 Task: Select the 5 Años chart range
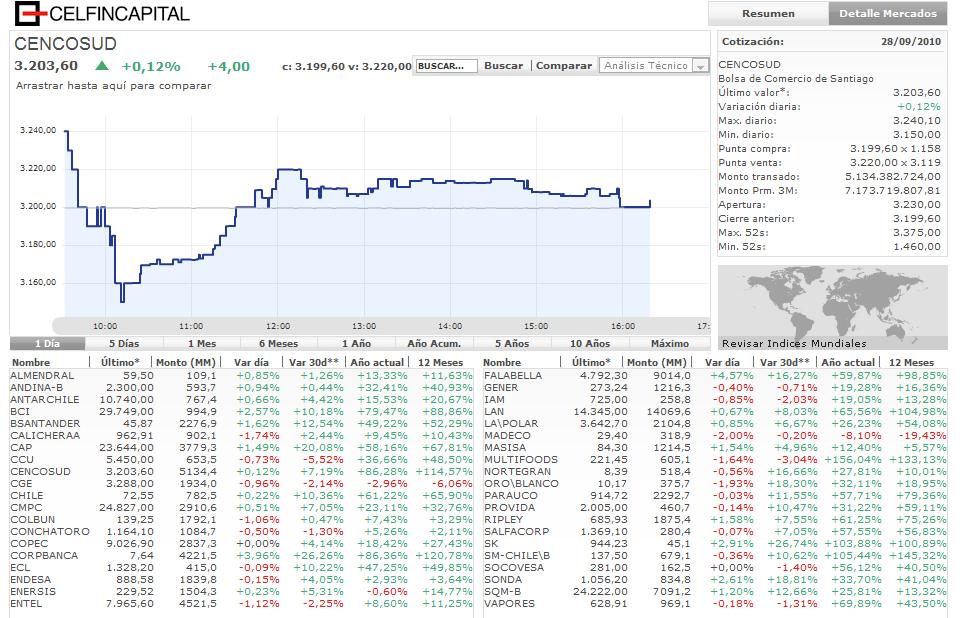pyautogui.click(x=512, y=343)
